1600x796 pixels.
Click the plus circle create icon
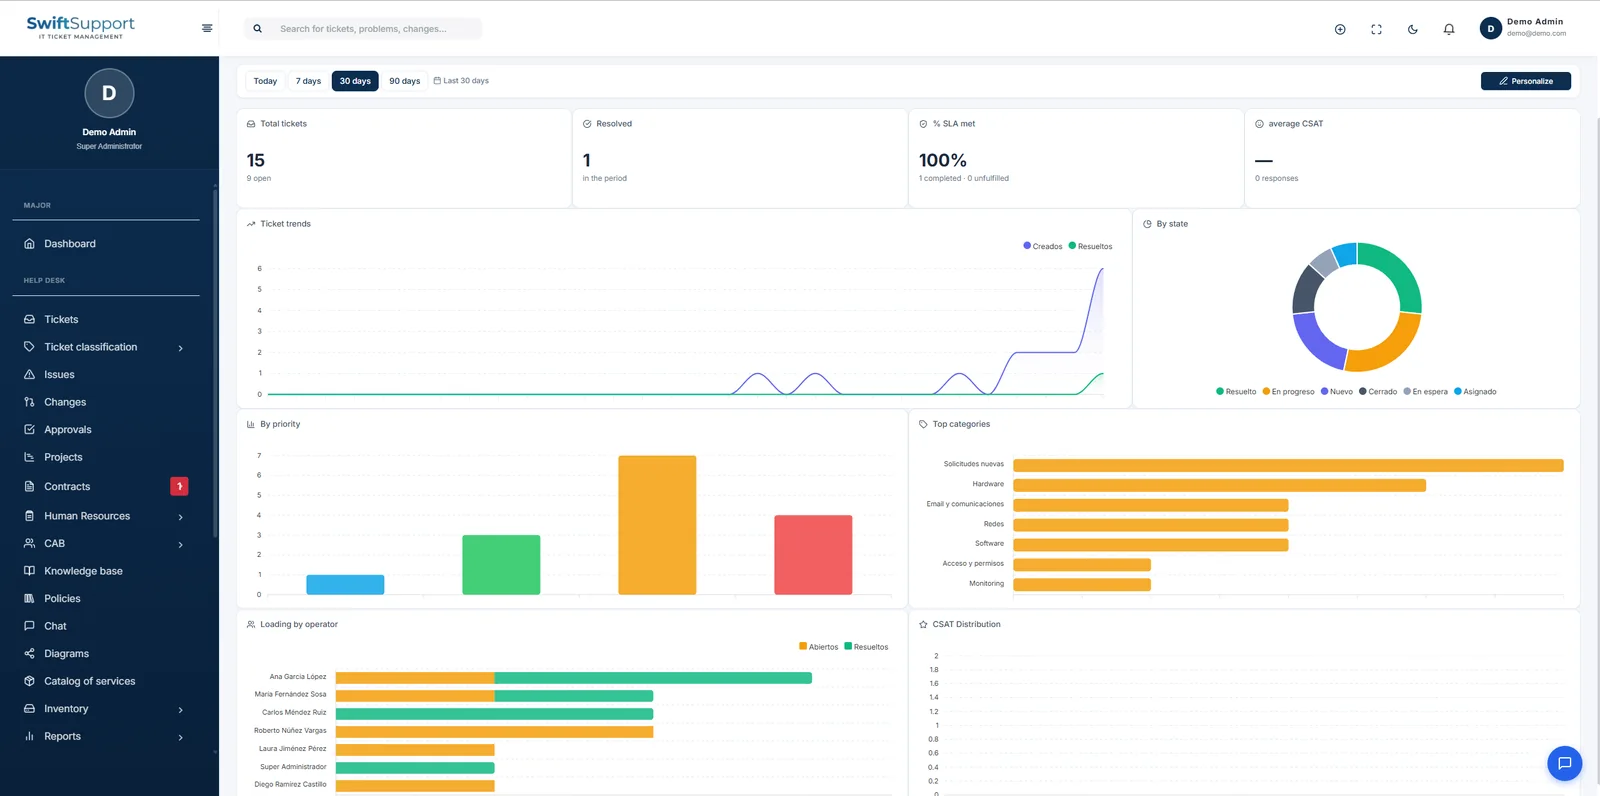pos(1340,29)
